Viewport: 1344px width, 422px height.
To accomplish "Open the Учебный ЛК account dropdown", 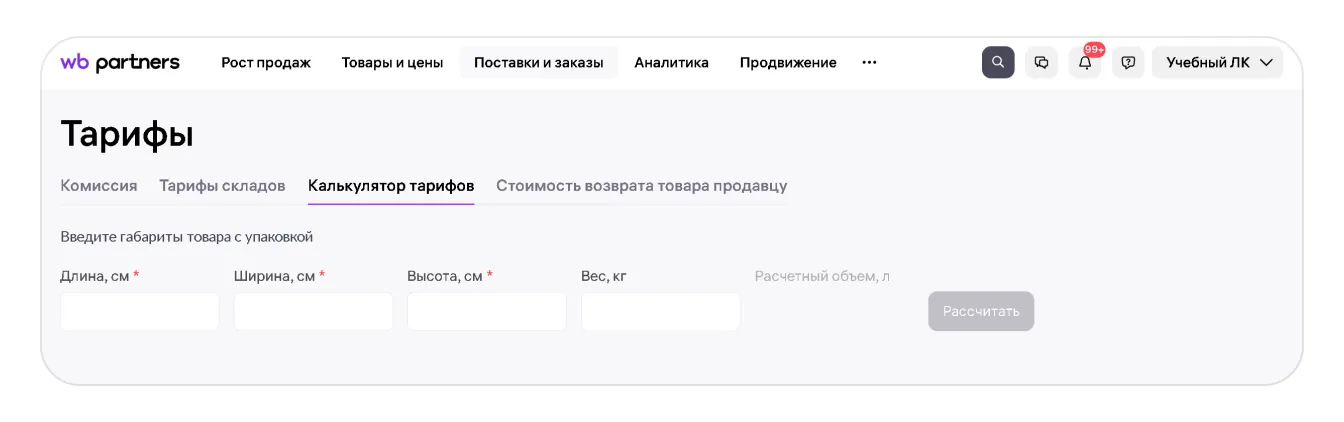I will click(x=1217, y=62).
